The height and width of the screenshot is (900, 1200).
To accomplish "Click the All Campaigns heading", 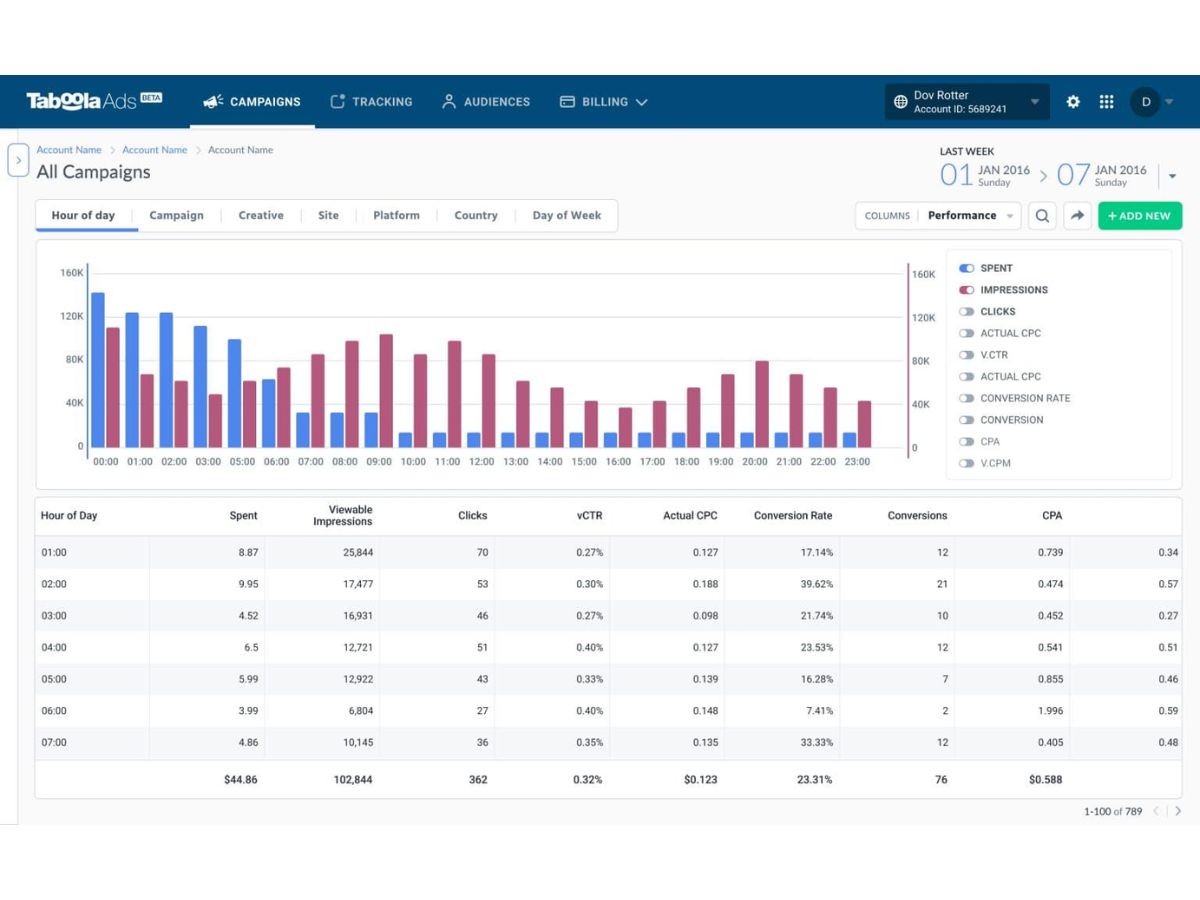I will (93, 172).
